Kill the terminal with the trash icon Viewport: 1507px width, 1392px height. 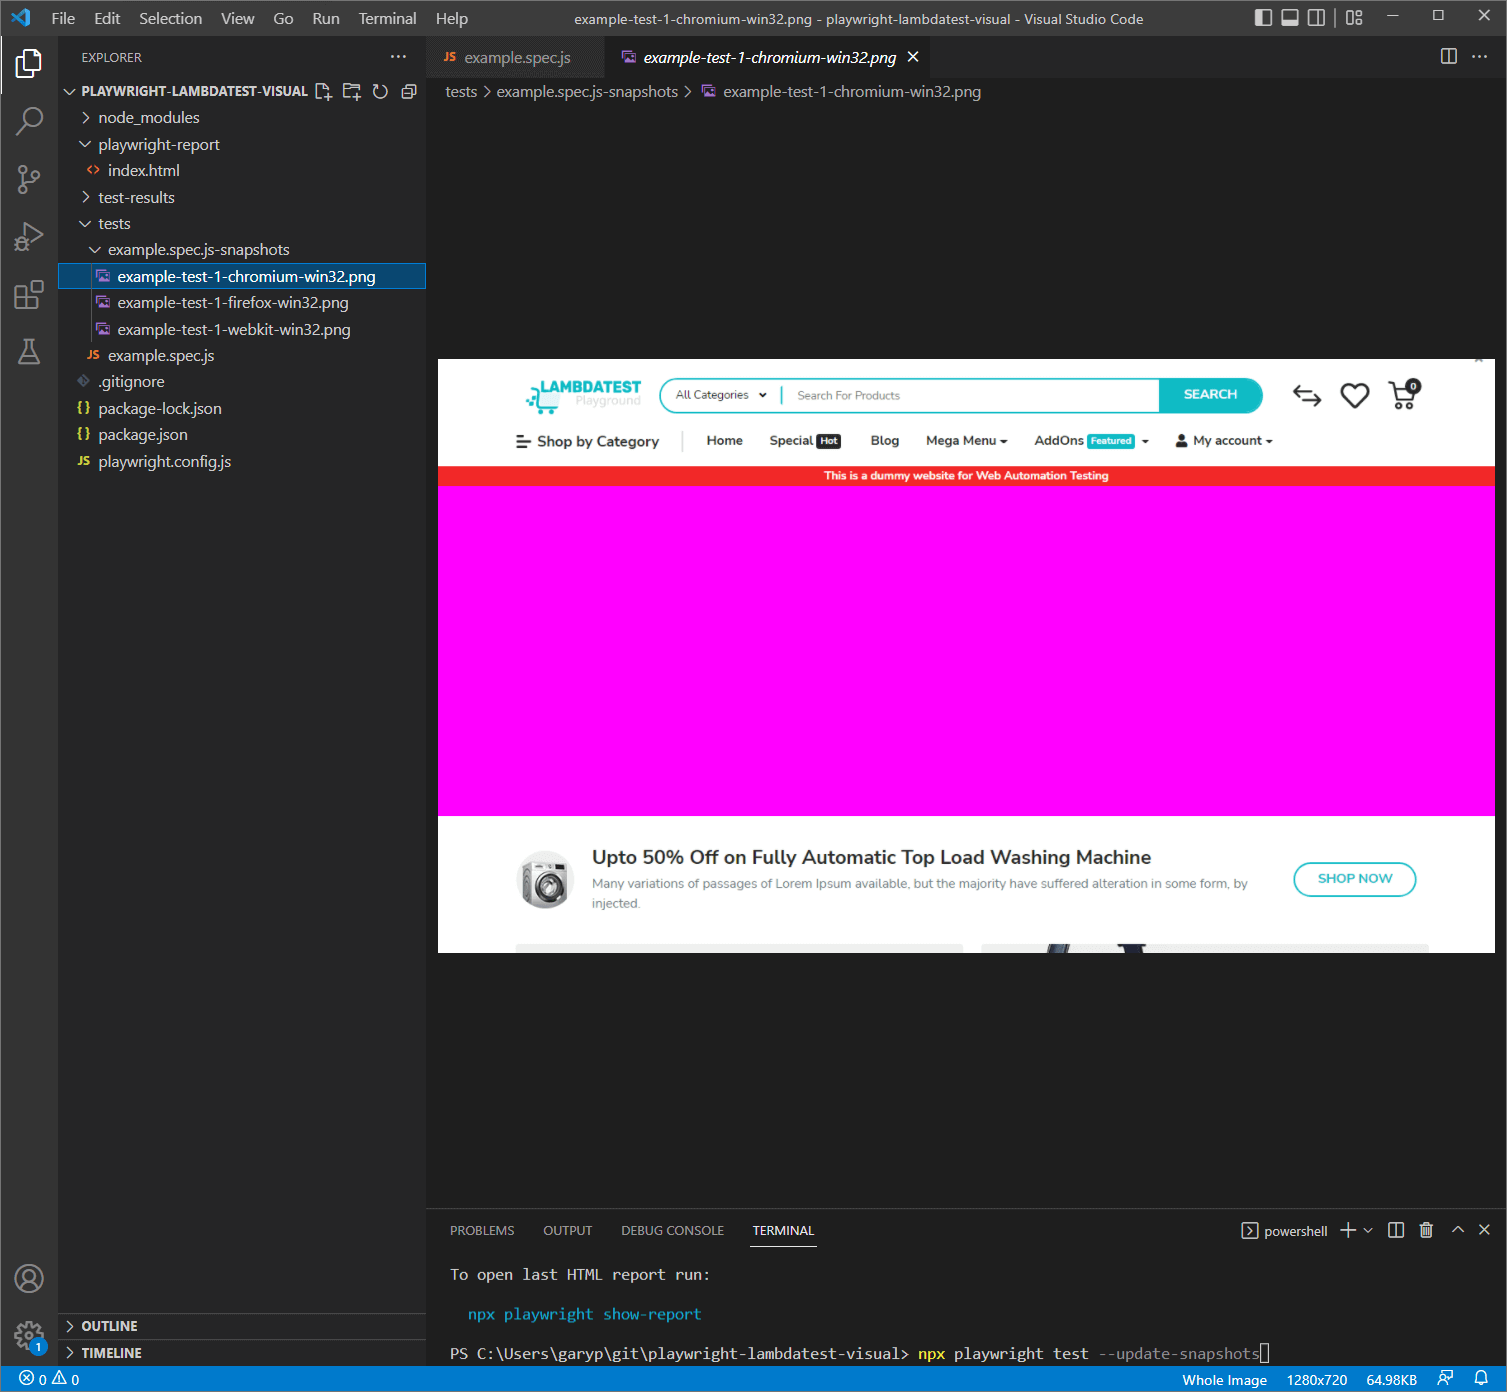(1426, 1230)
